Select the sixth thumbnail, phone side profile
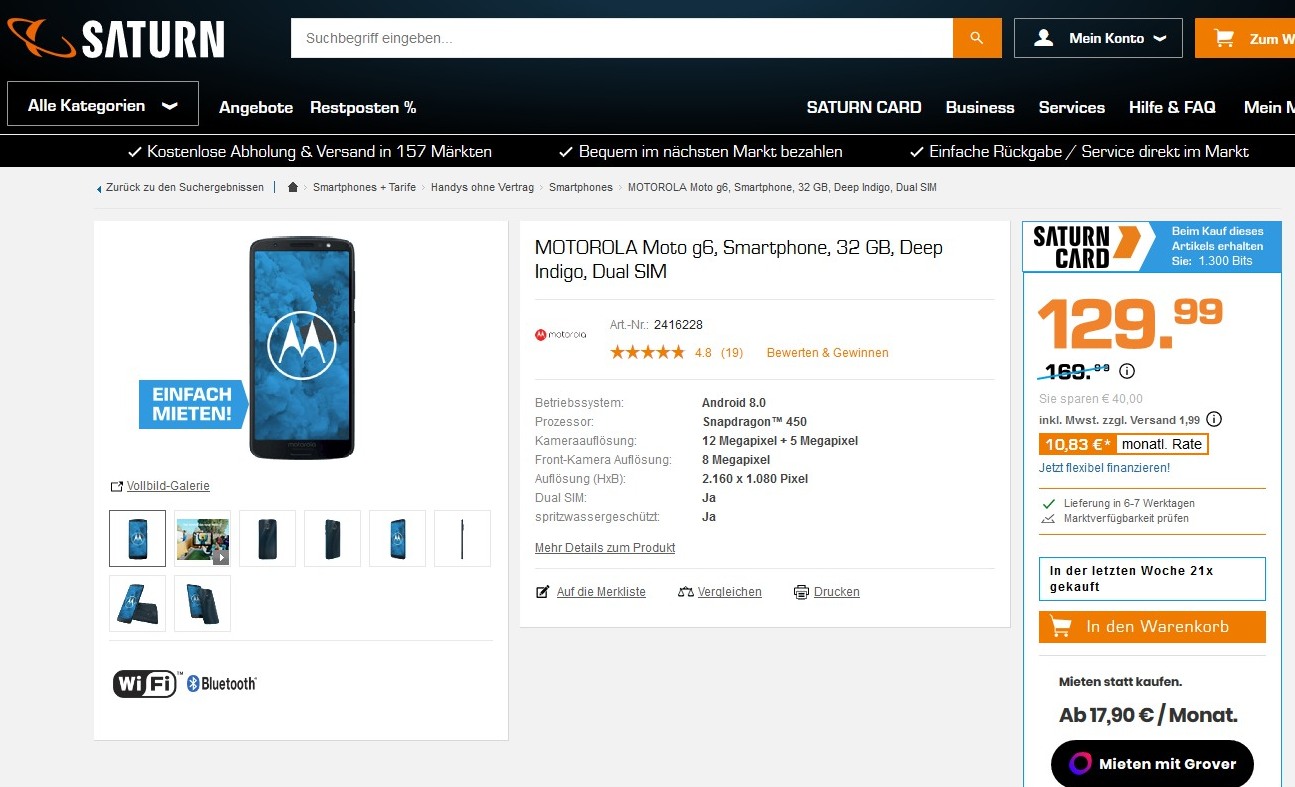Screen dimensions: 1295x787 (462, 539)
